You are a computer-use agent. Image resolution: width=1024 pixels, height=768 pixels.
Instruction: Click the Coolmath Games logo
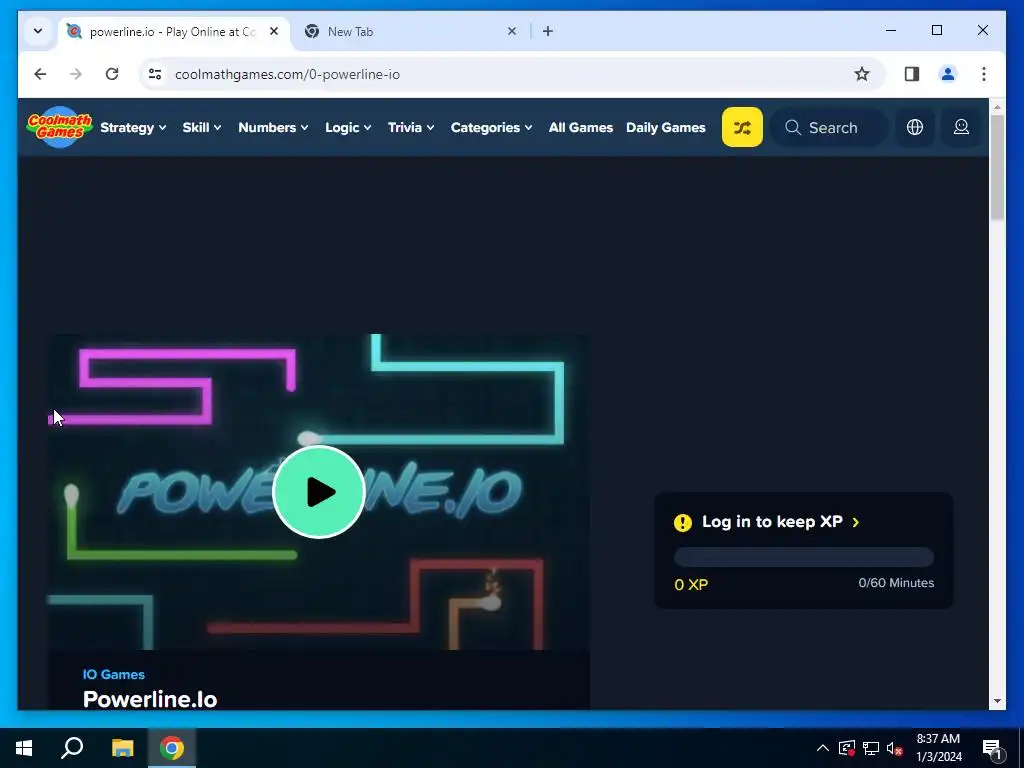point(59,127)
